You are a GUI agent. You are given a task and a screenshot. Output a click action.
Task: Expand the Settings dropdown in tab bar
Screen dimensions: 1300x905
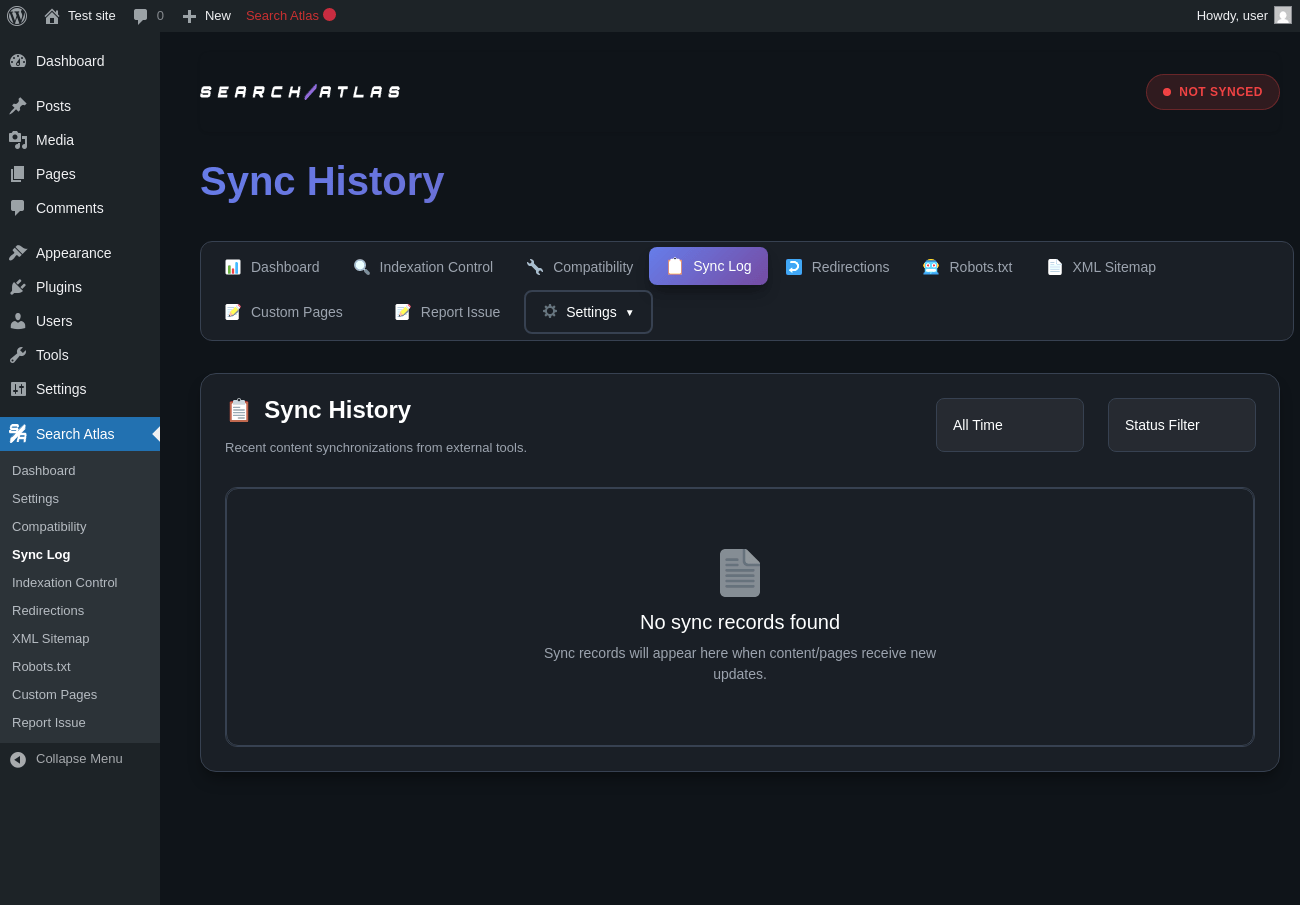pyautogui.click(x=588, y=312)
